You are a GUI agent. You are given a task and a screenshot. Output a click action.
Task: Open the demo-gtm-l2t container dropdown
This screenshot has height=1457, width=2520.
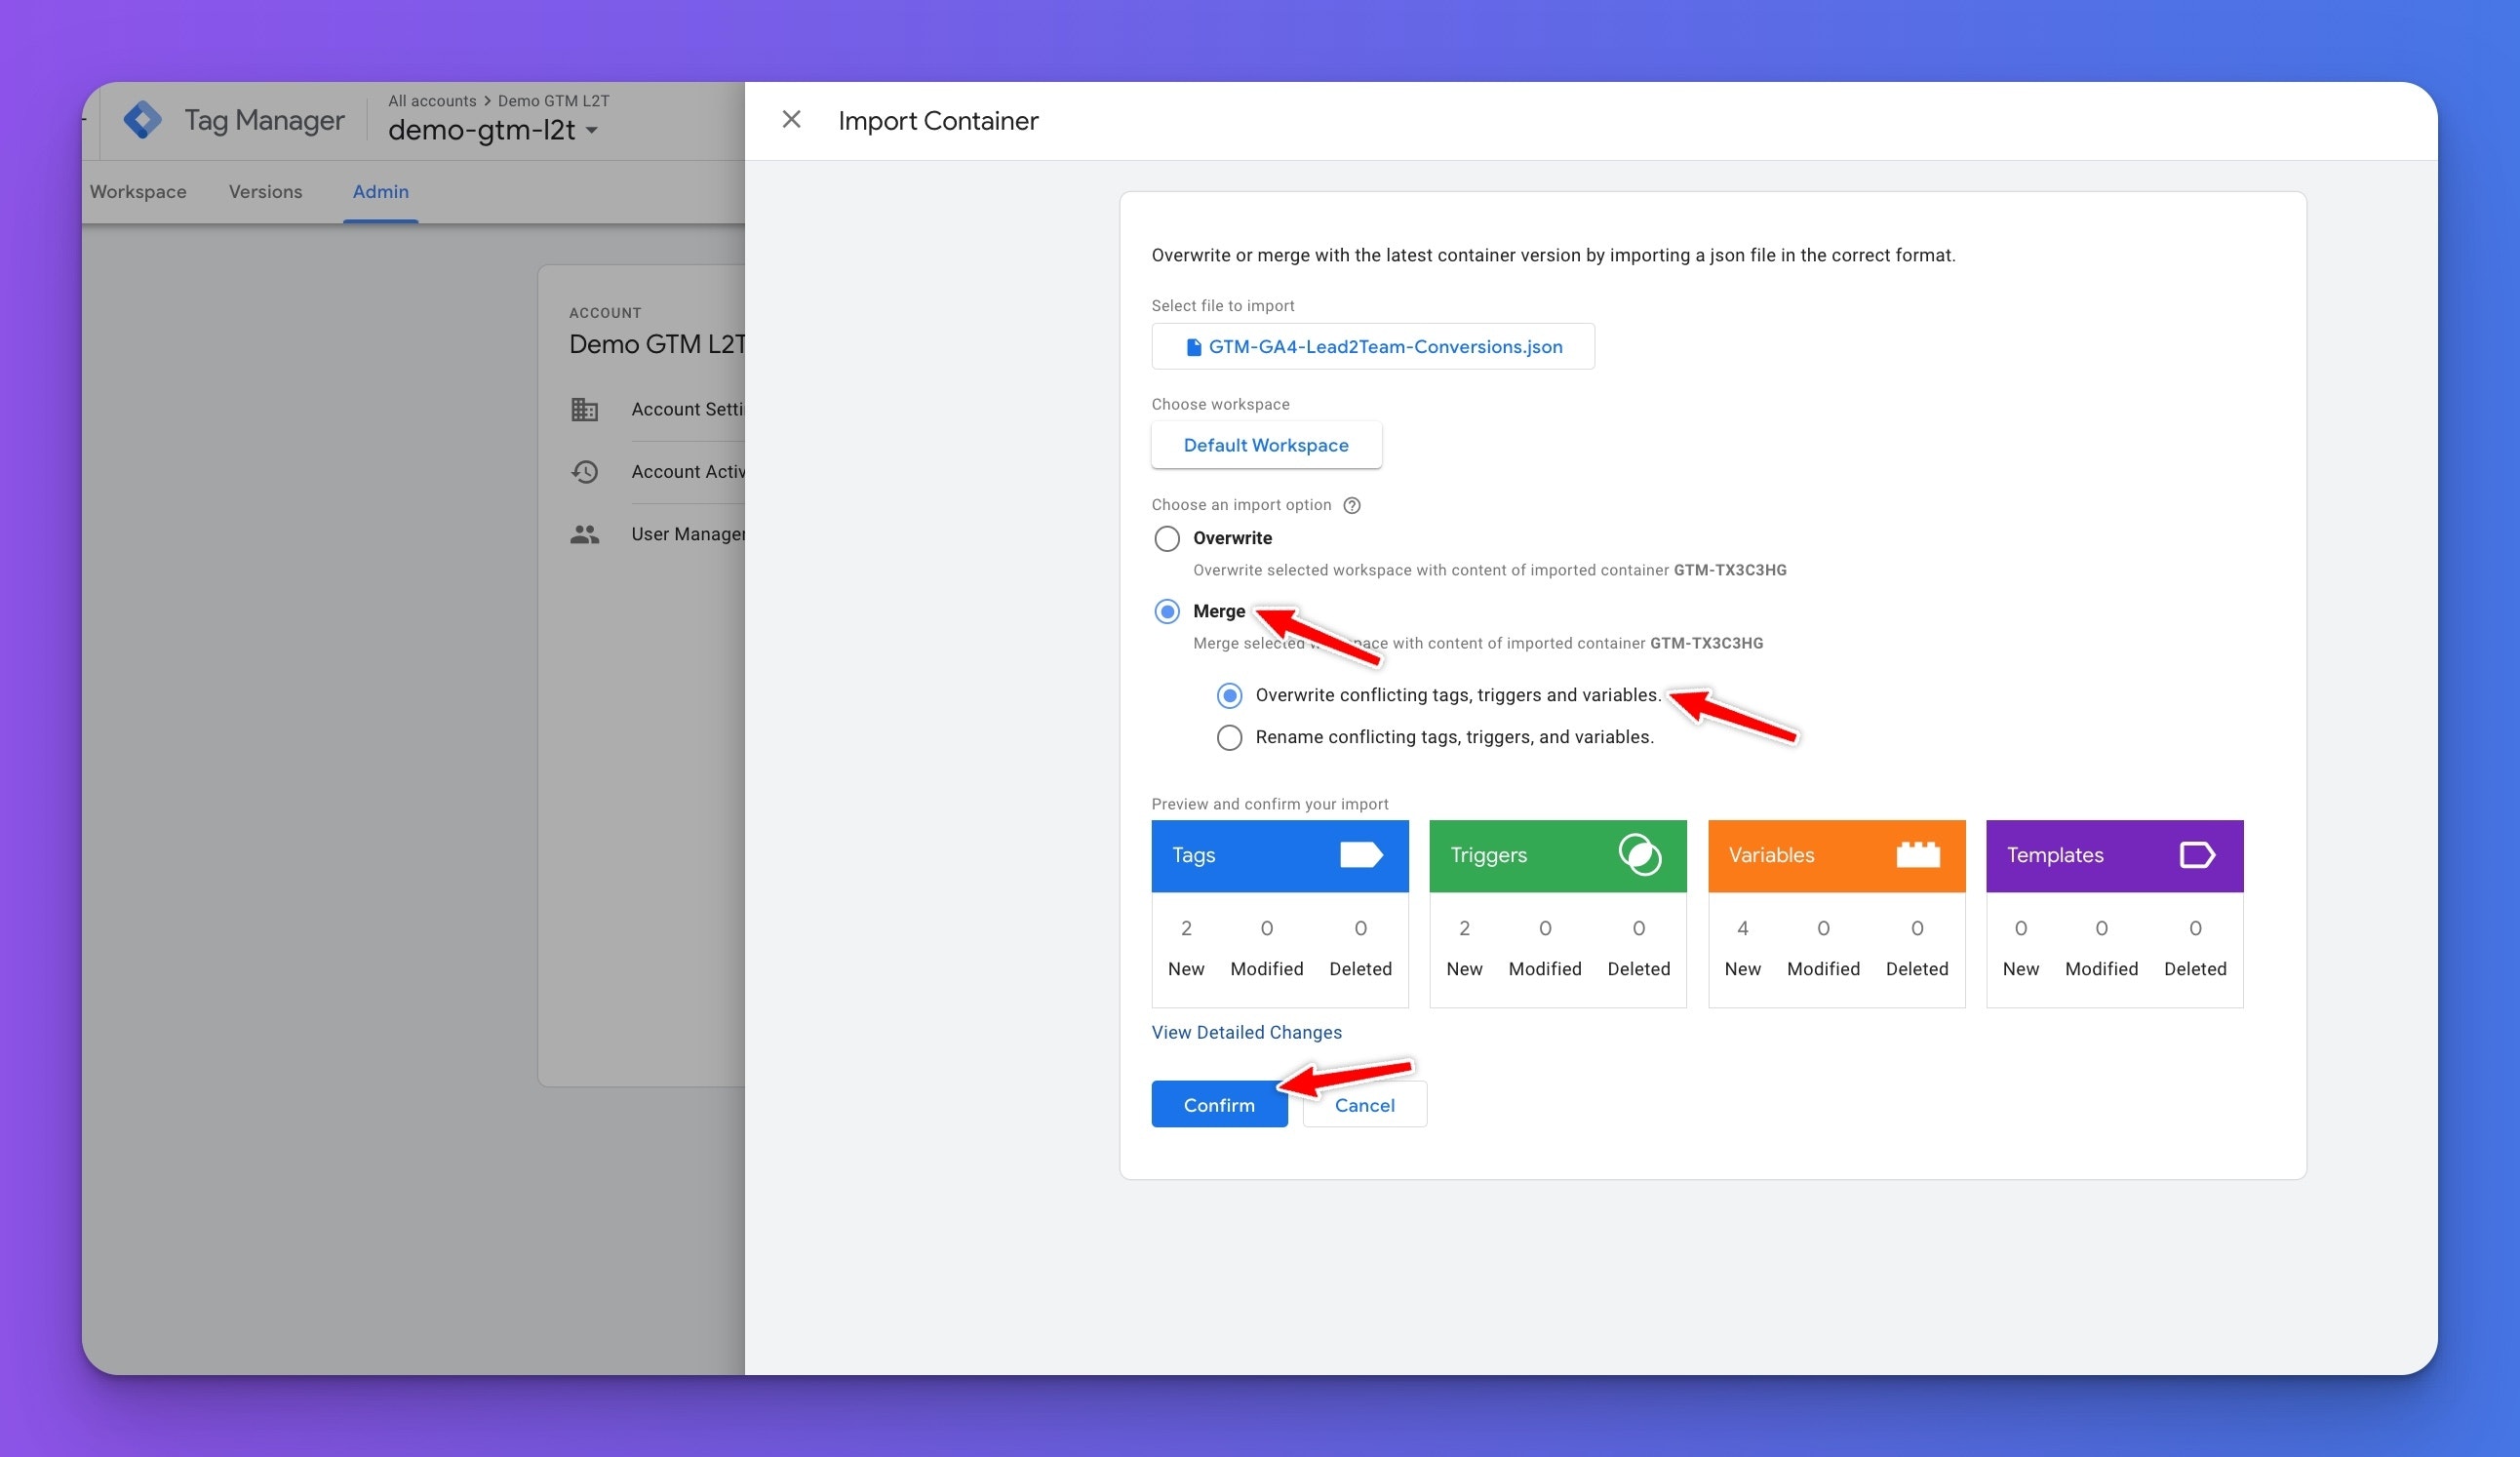click(x=493, y=130)
